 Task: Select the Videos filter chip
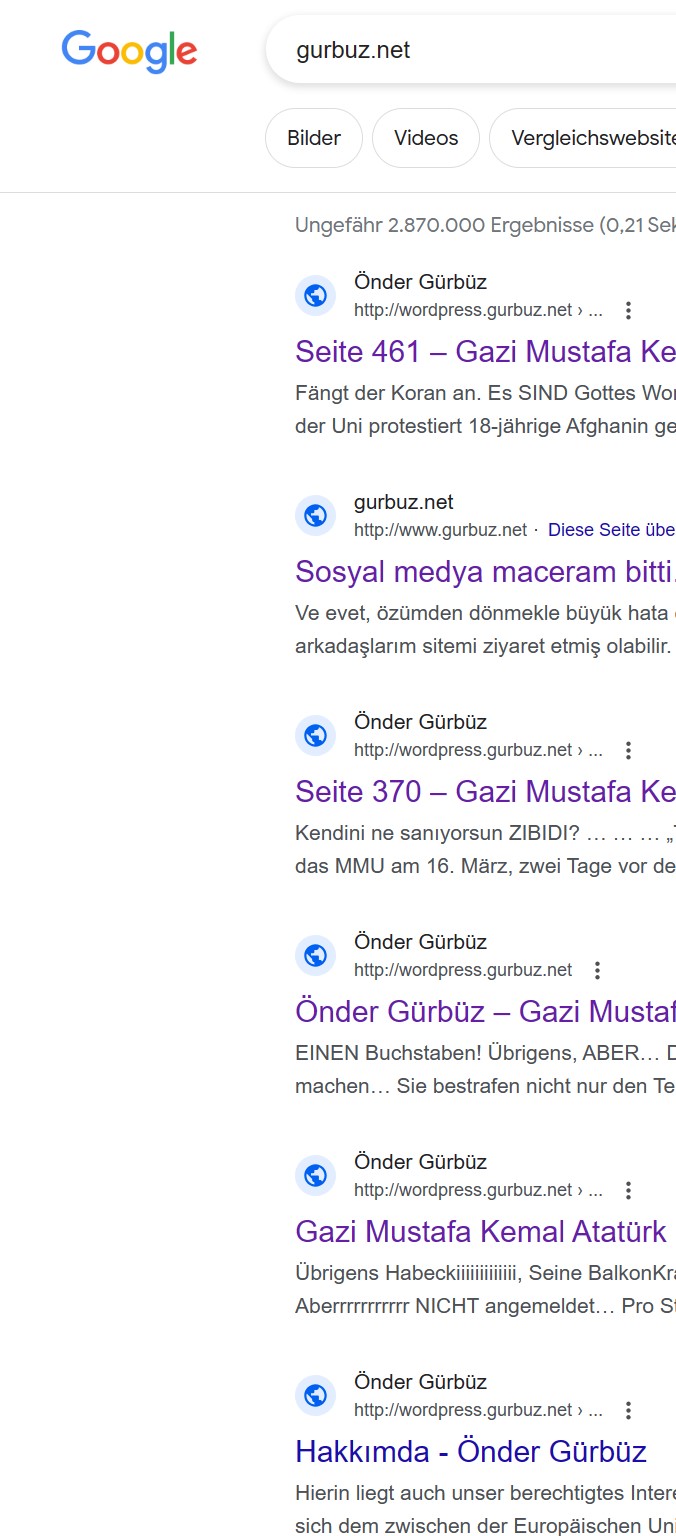tap(426, 138)
